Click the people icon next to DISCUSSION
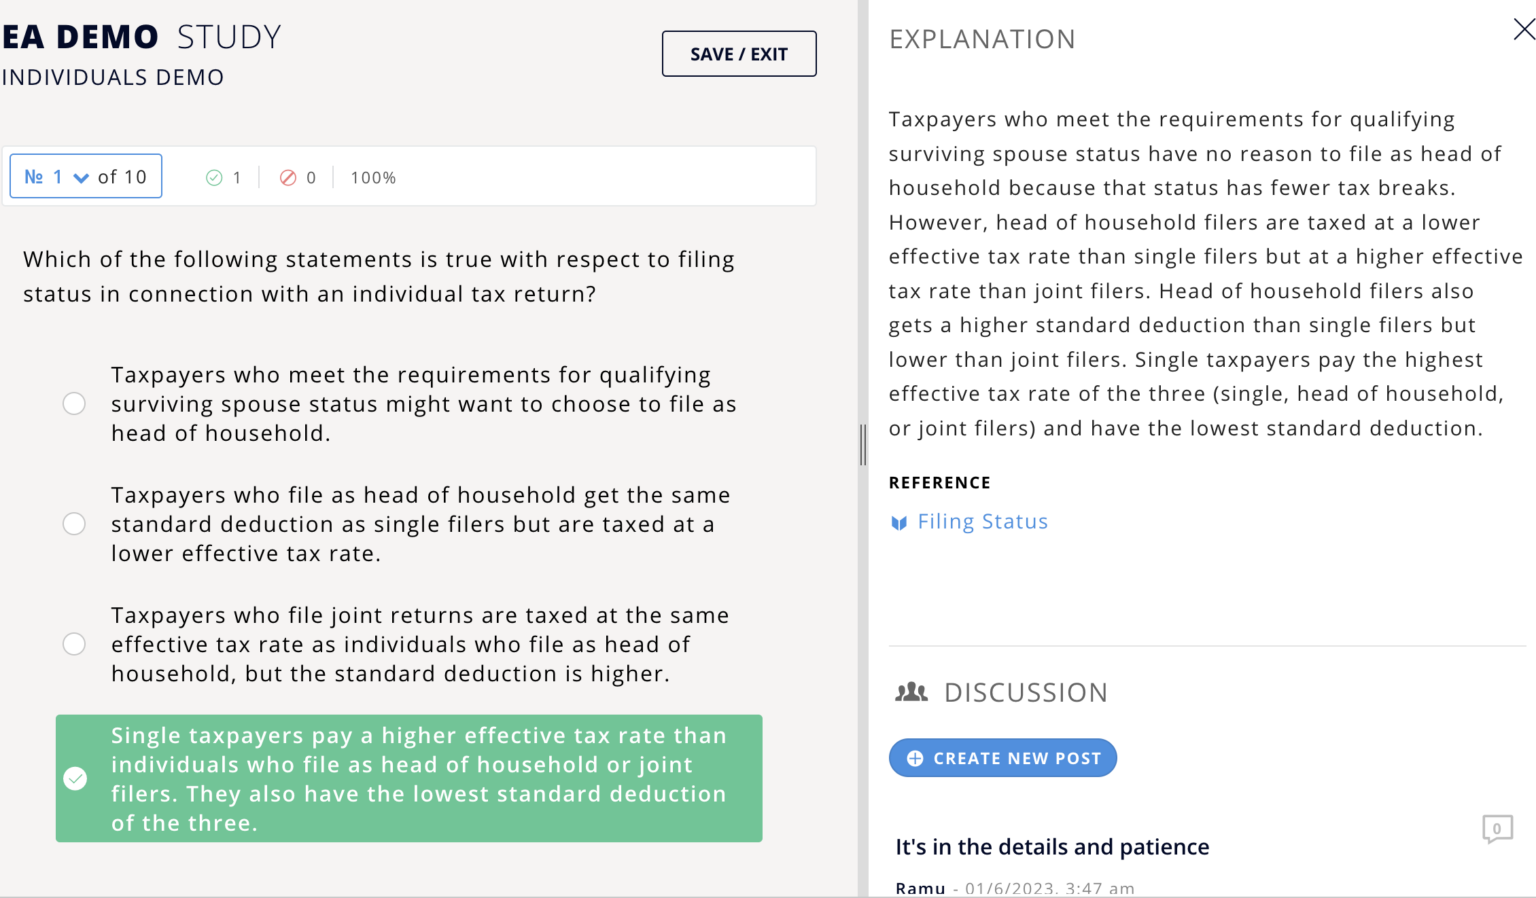Viewport: 1536px width, 898px height. pos(911,691)
